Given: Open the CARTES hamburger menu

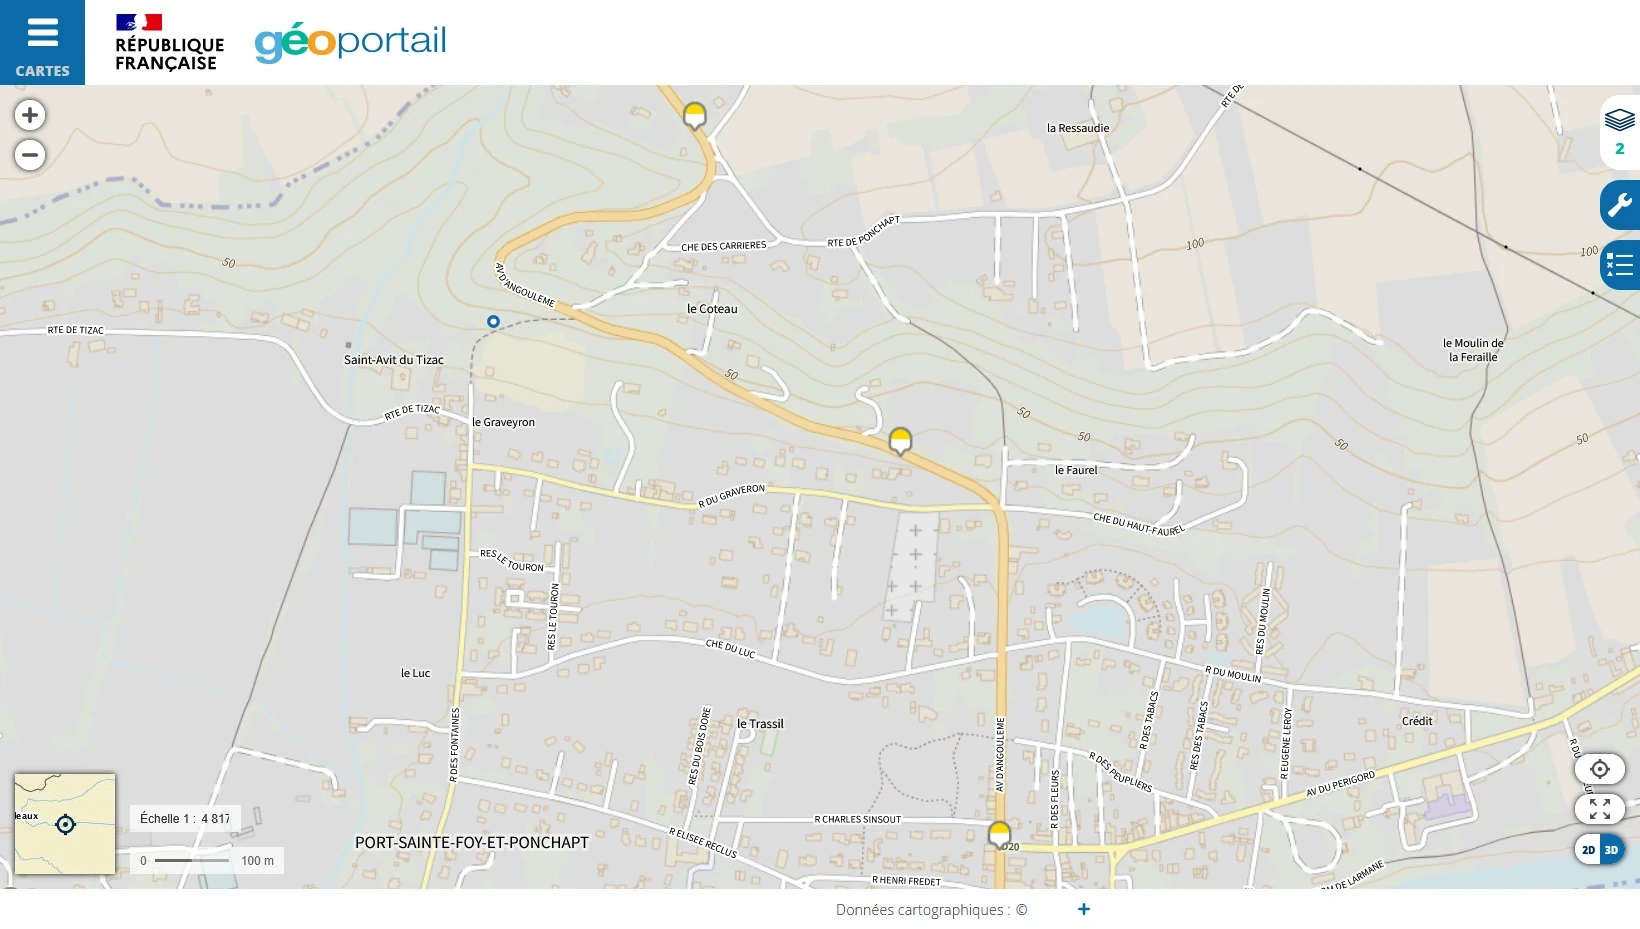Looking at the screenshot, I should 42,42.
